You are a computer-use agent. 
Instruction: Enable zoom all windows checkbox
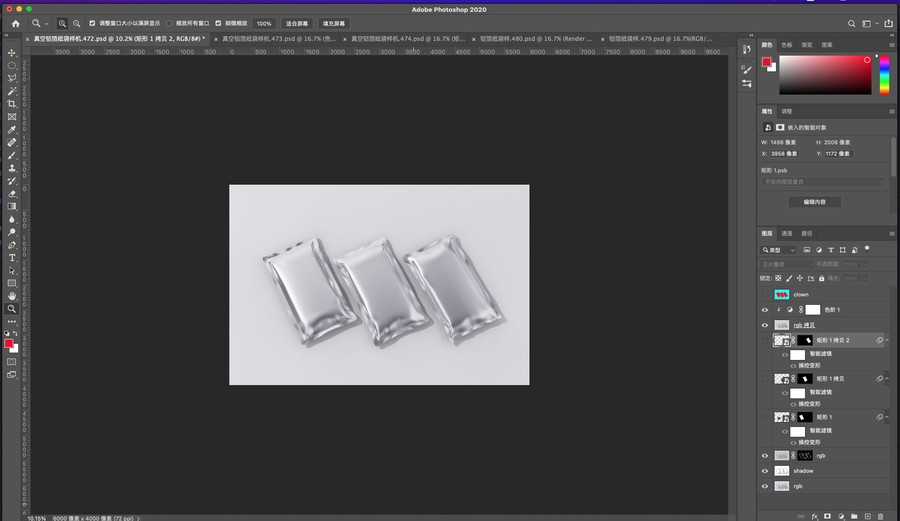coord(169,24)
